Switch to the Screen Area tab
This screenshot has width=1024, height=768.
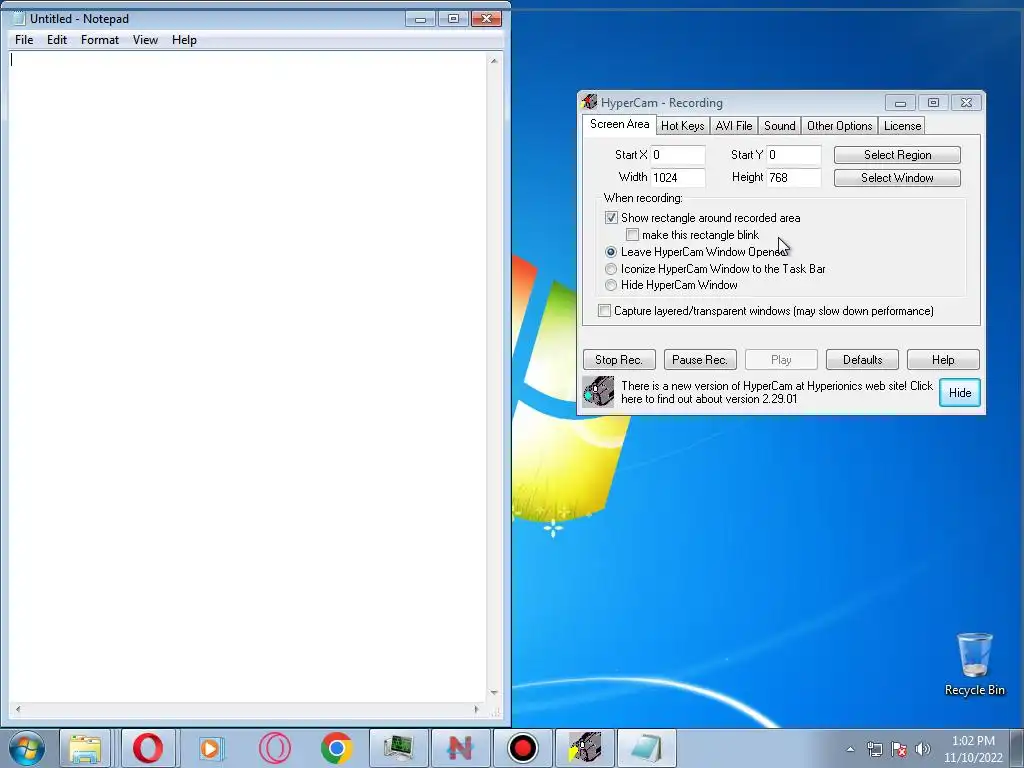pos(619,124)
